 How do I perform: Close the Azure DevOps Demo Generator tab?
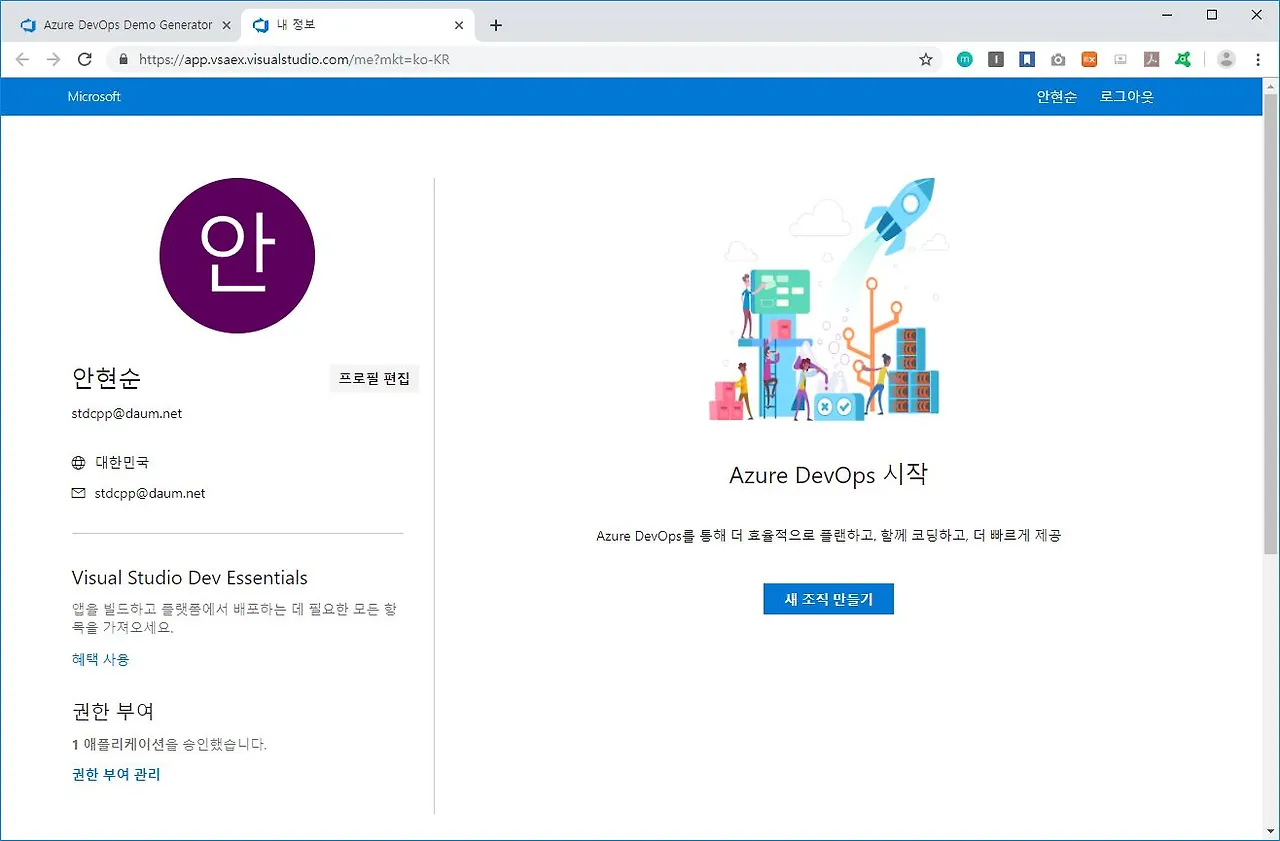tap(226, 25)
